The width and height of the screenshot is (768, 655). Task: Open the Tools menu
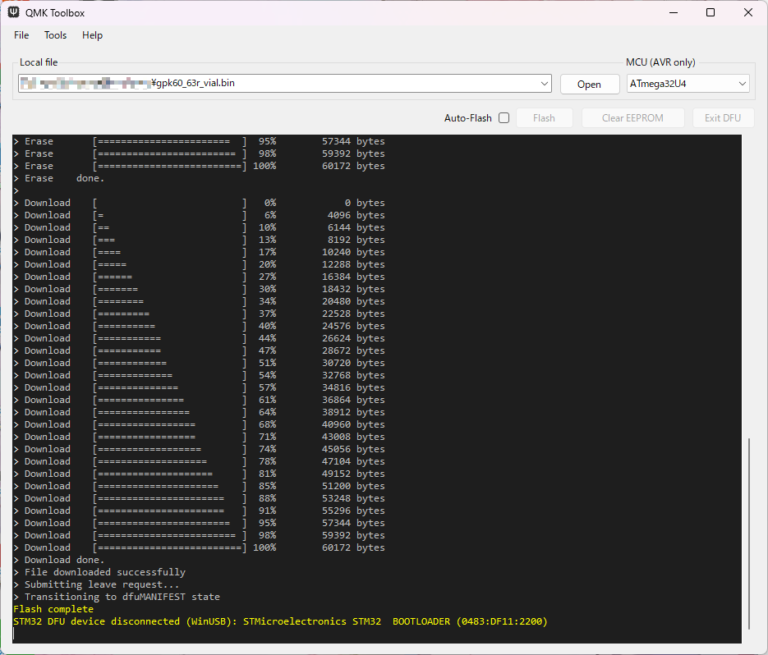(55, 35)
